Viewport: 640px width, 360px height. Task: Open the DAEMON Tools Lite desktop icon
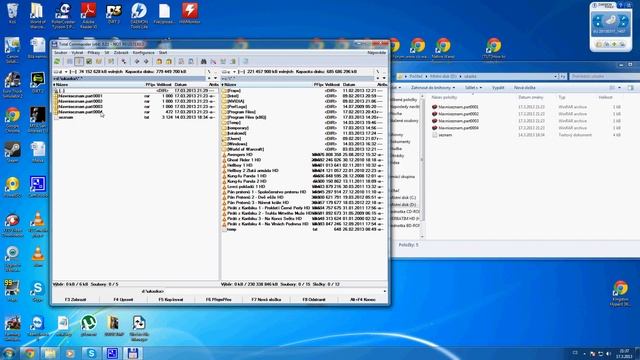139,15
